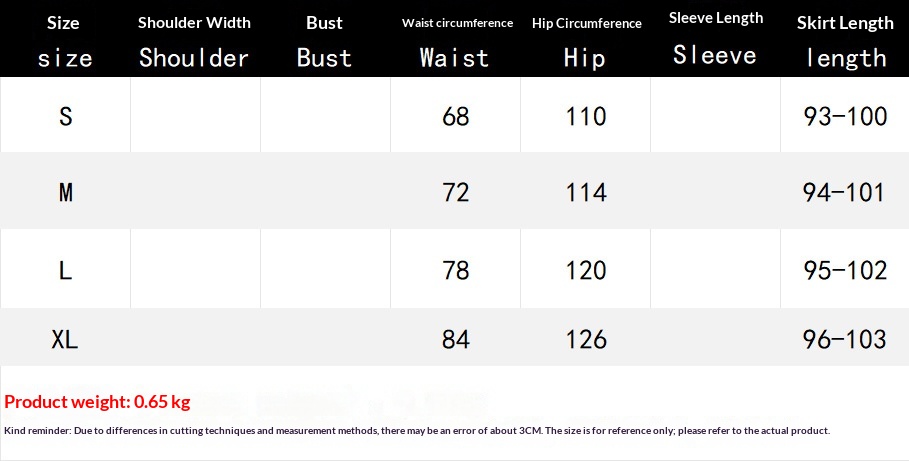Click waist value 68 for size S
The width and height of the screenshot is (909, 461).
(455, 116)
